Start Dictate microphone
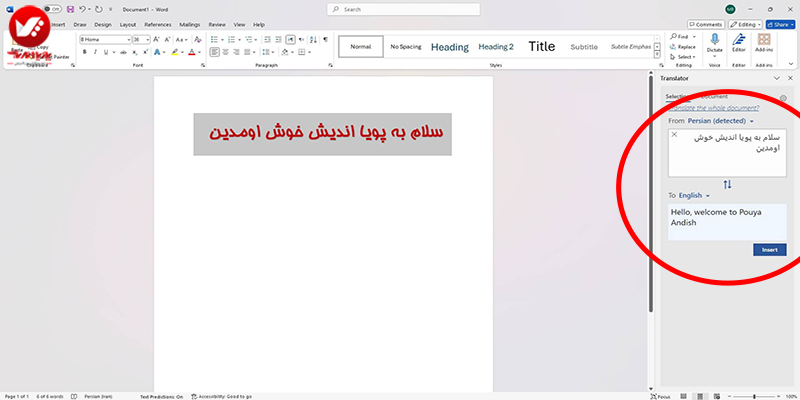 point(715,40)
